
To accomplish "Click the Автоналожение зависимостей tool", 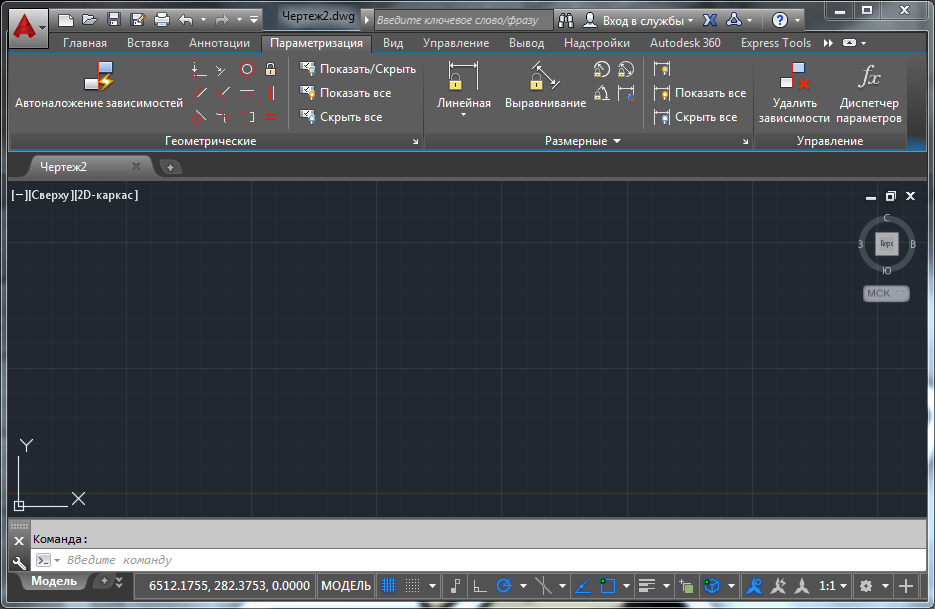I will 99,85.
